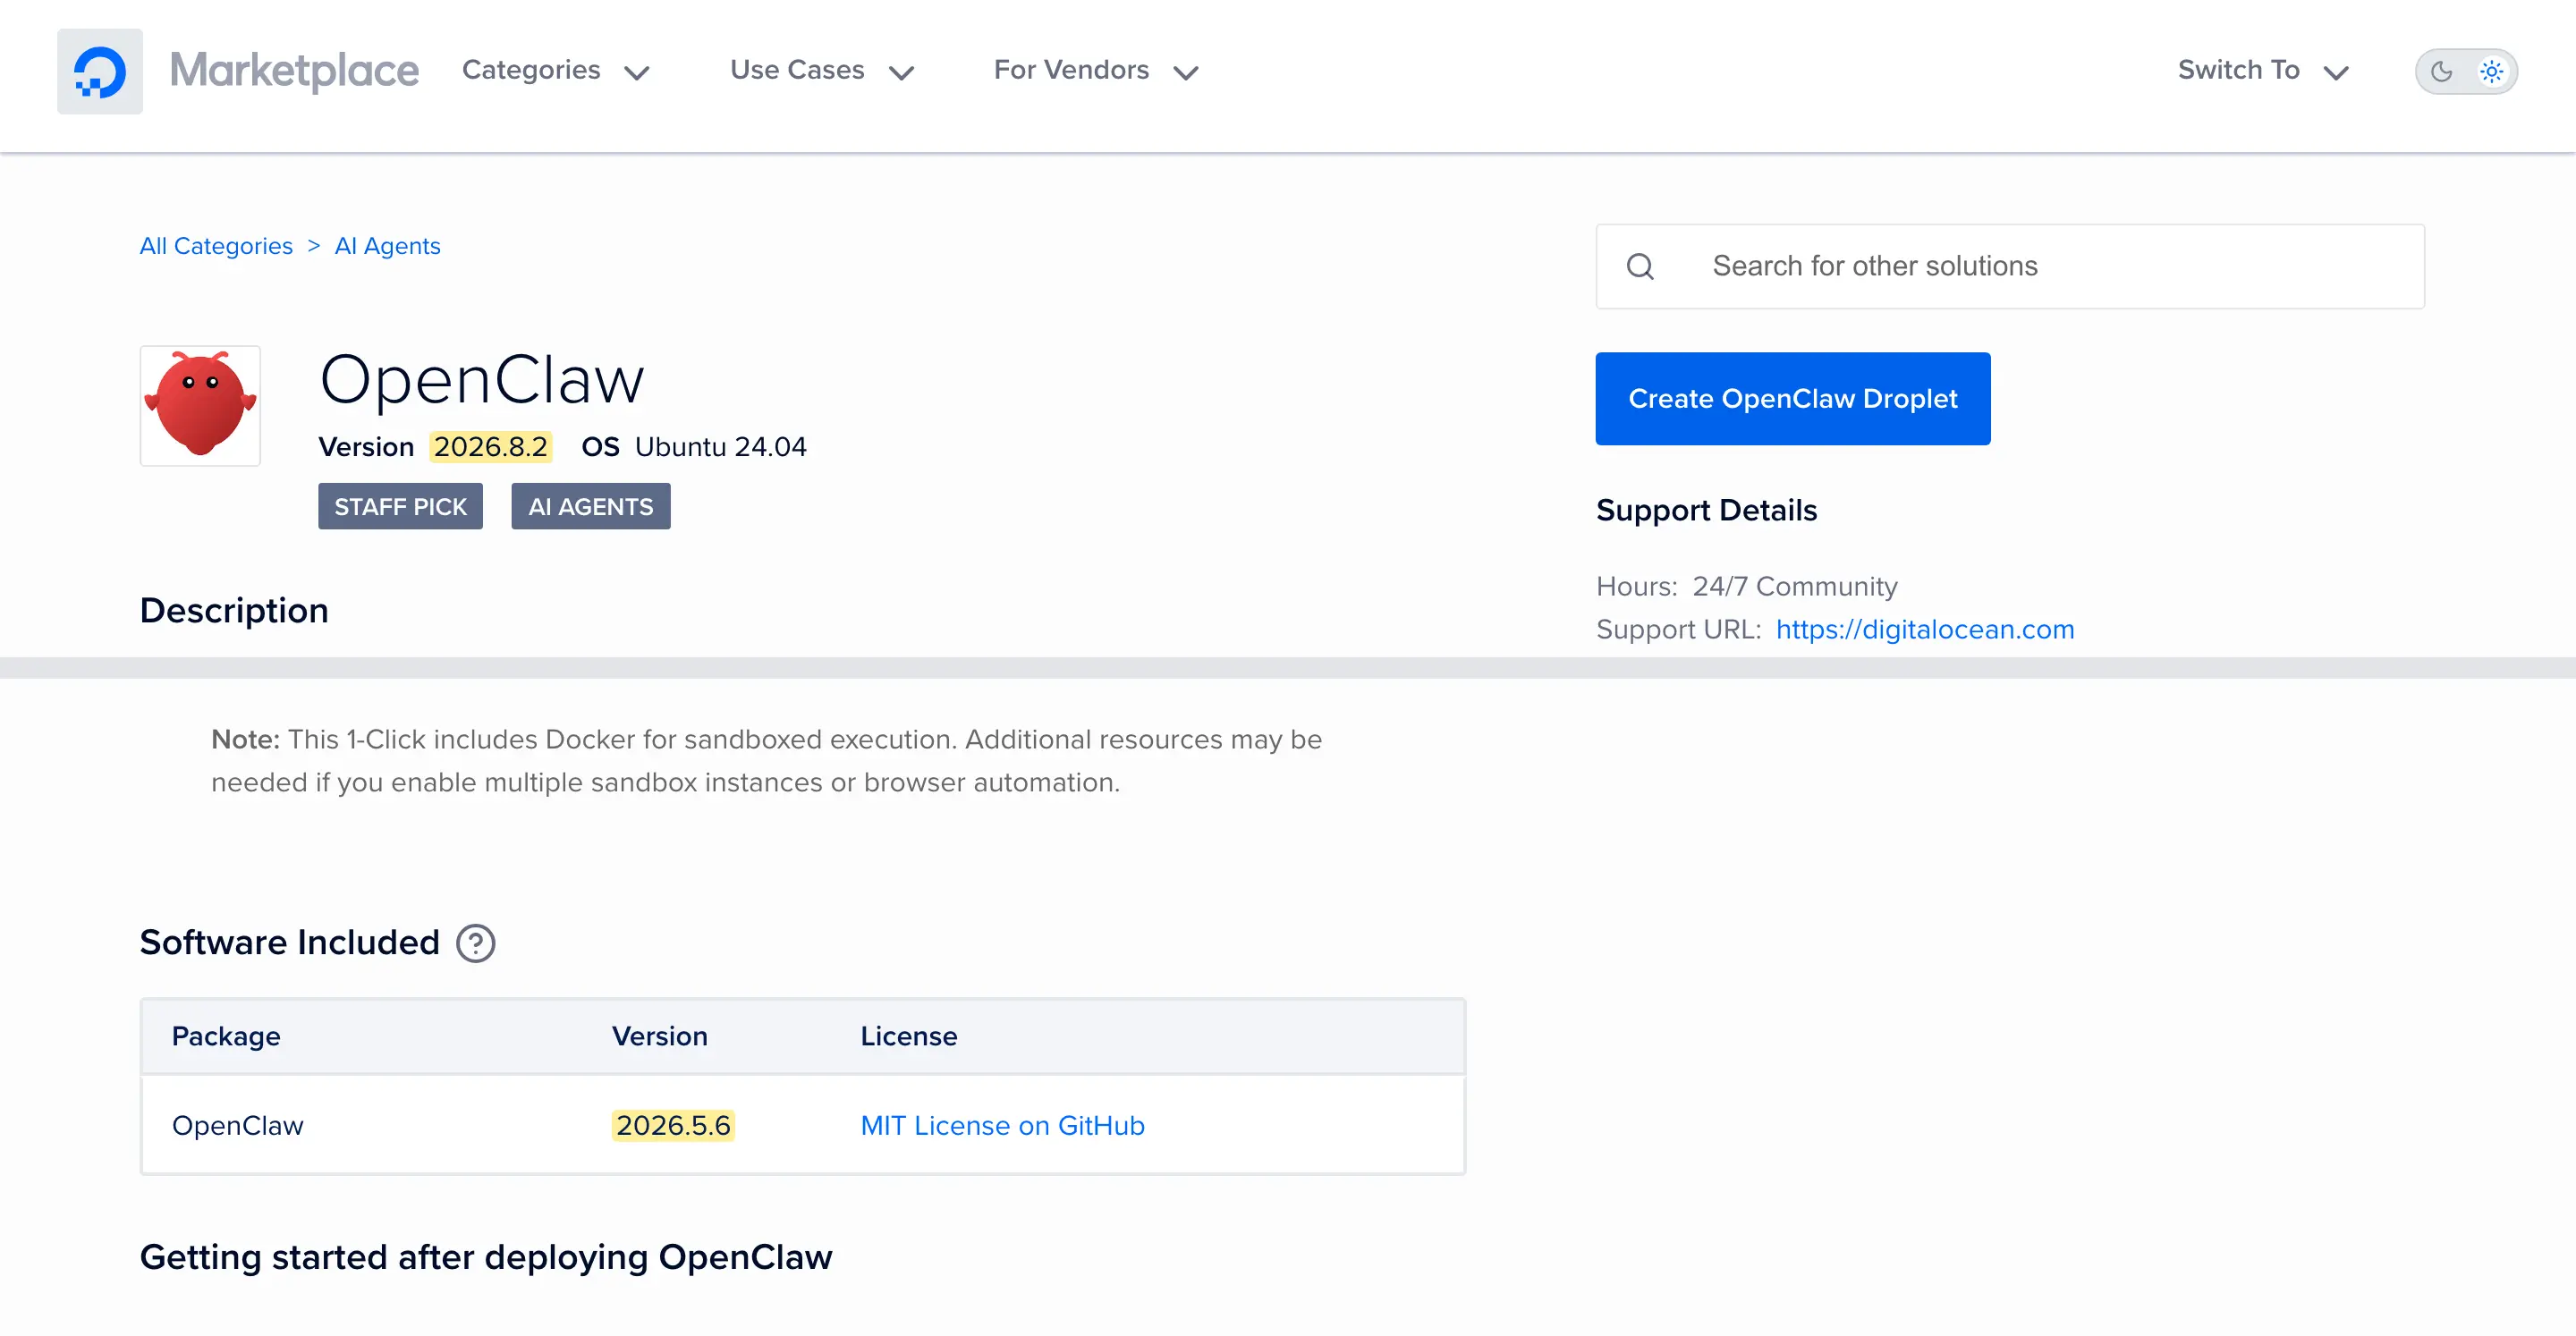Click the Software Included help icon
Viewport: 2576px width, 1336px height.
(x=476, y=943)
